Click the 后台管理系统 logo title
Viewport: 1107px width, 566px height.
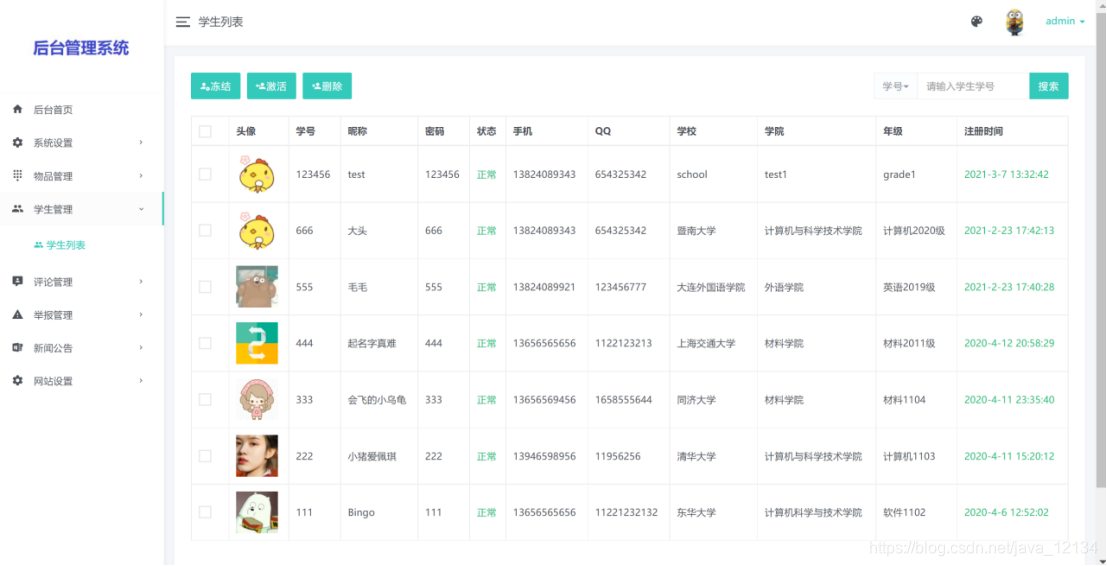click(x=81, y=48)
